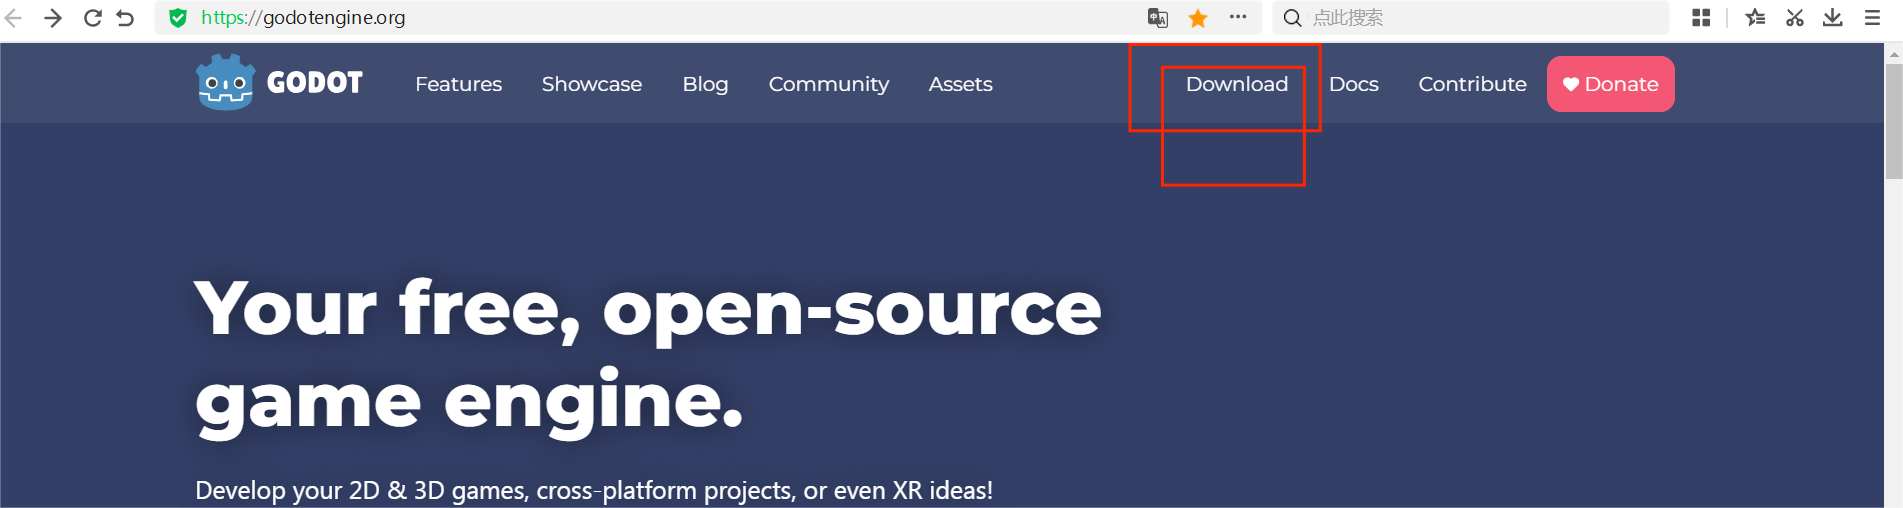1903x508 pixels.
Task: Open the Docs link
Action: click(x=1353, y=84)
